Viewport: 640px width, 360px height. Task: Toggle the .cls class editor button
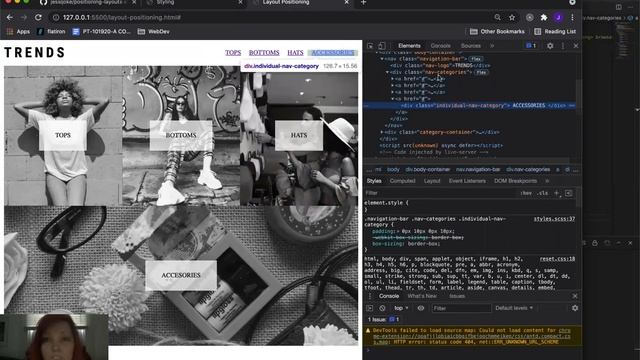[542, 193]
